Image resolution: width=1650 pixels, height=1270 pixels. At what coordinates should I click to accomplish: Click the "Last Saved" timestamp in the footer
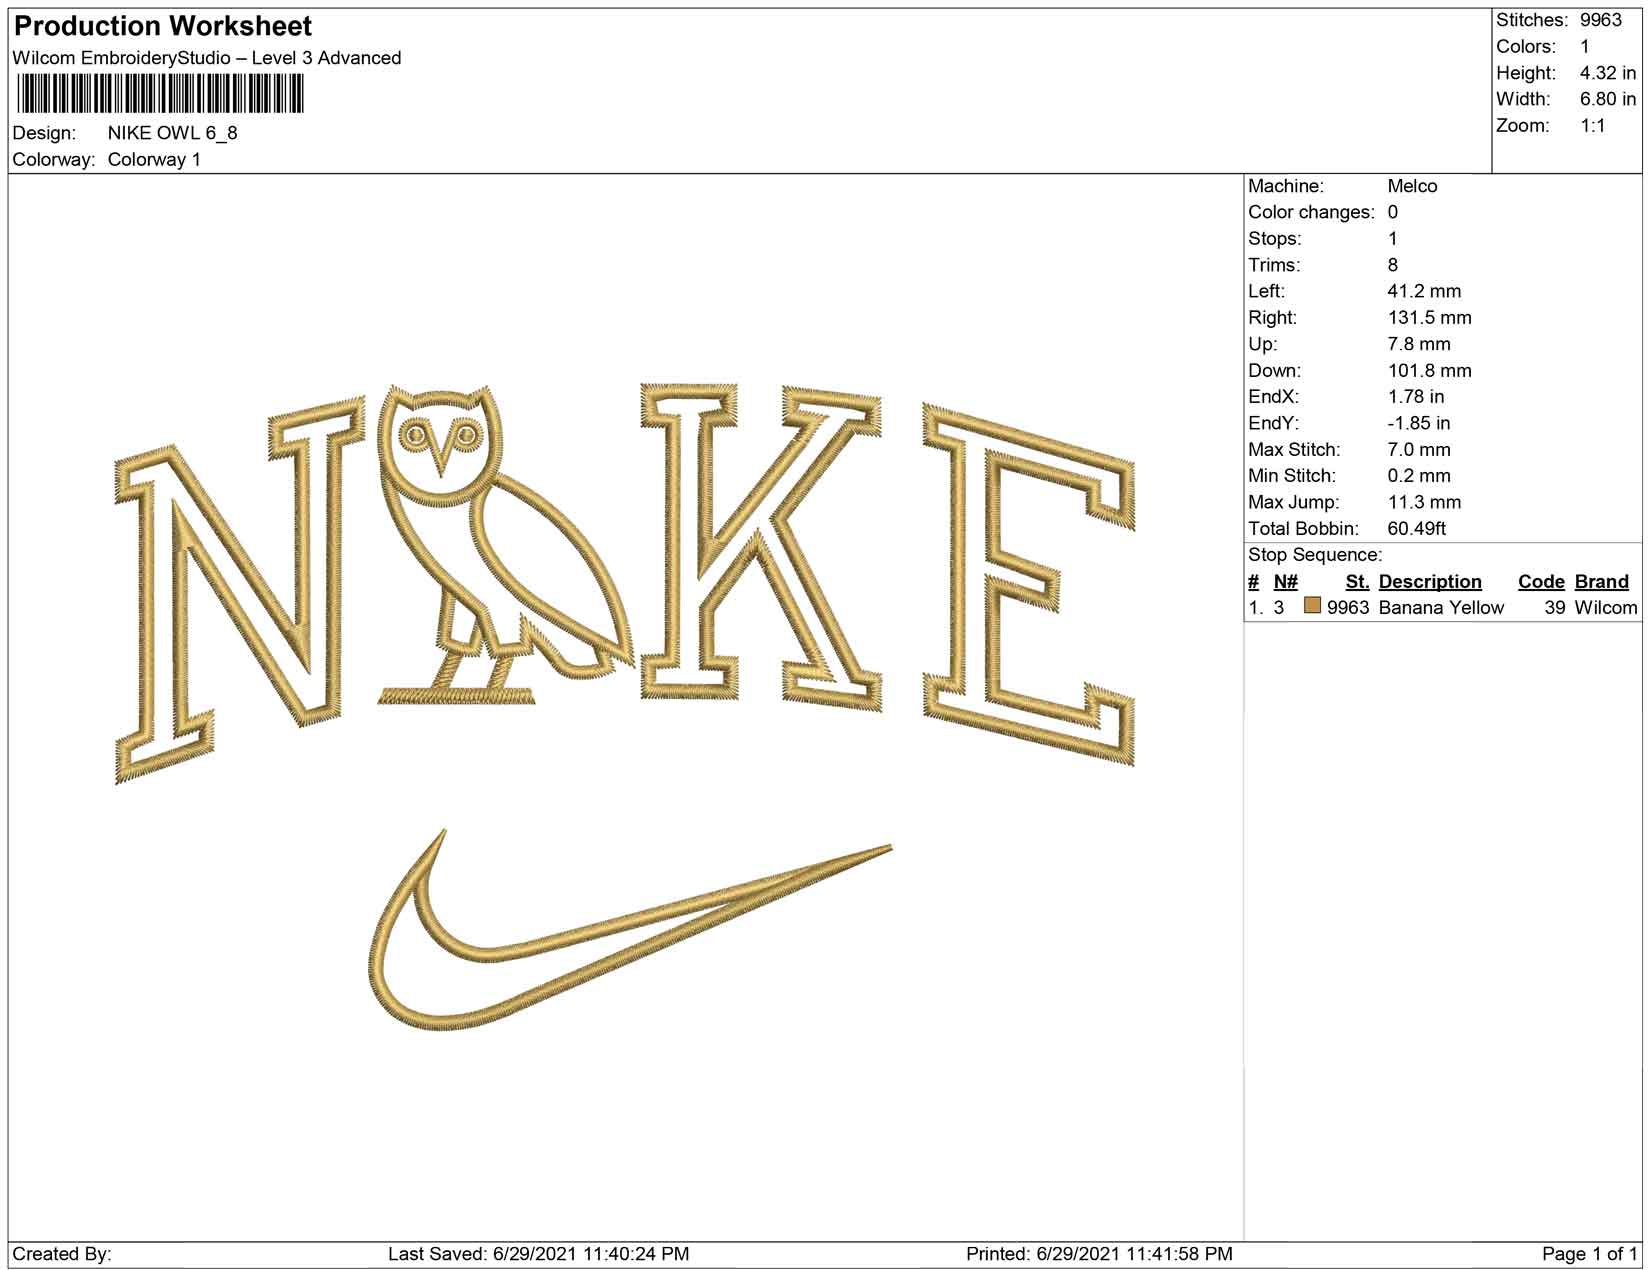coord(538,1254)
